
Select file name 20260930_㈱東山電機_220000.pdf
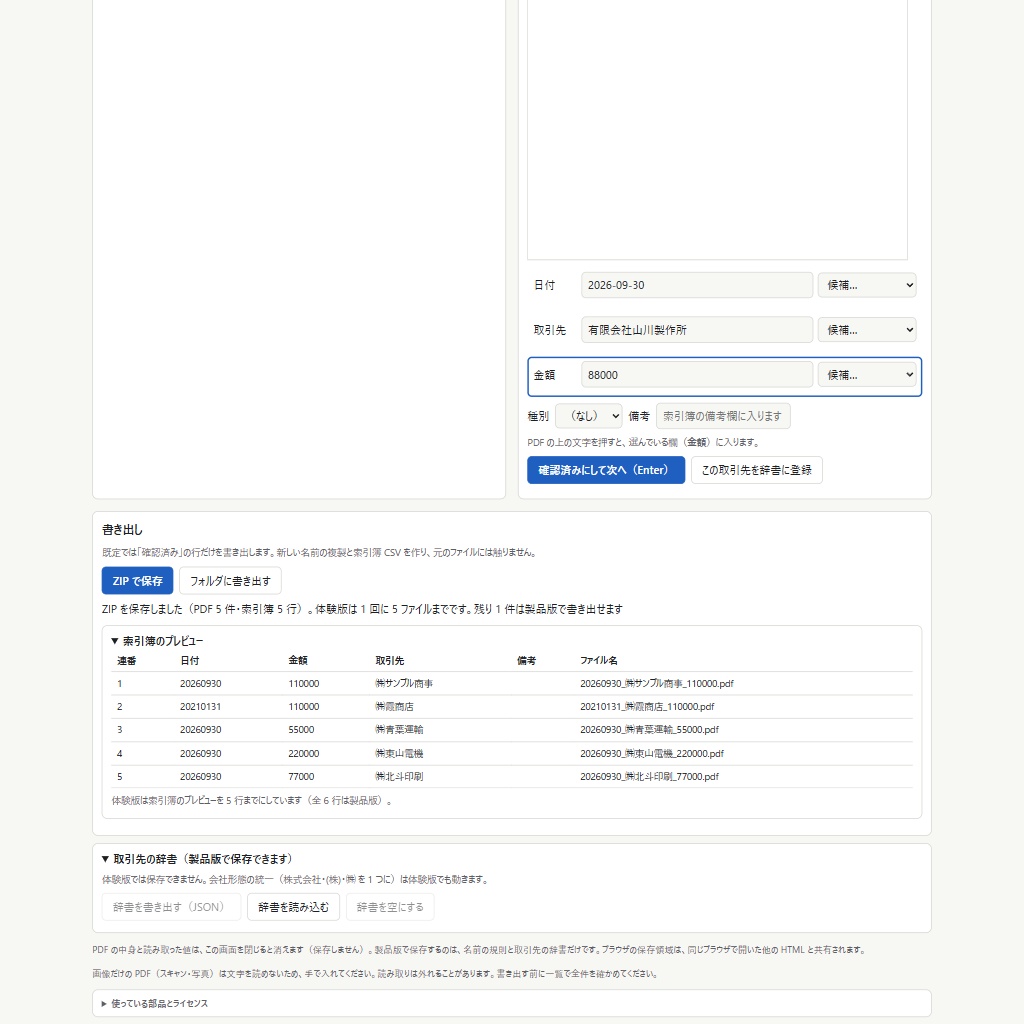point(652,754)
